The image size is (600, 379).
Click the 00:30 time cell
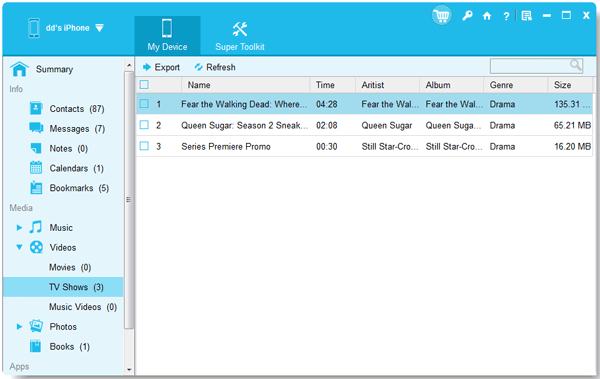(x=327, y=147)
